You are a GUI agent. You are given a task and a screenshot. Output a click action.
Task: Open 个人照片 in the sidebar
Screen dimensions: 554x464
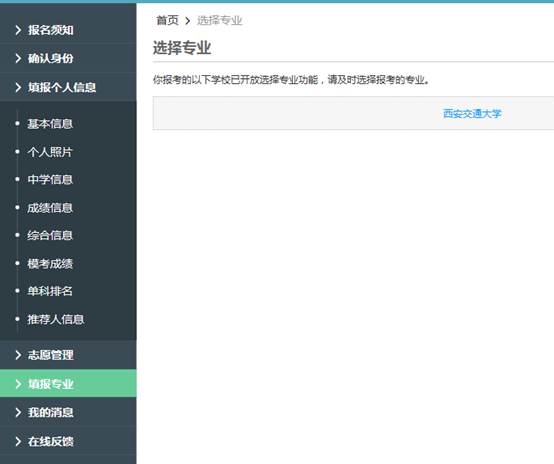50,152
